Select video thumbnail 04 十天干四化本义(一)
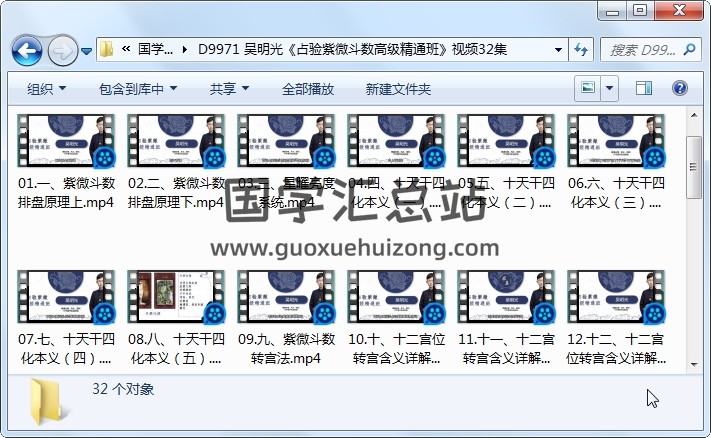The width and height of the screenshot is (711, 438). [396, 141]
